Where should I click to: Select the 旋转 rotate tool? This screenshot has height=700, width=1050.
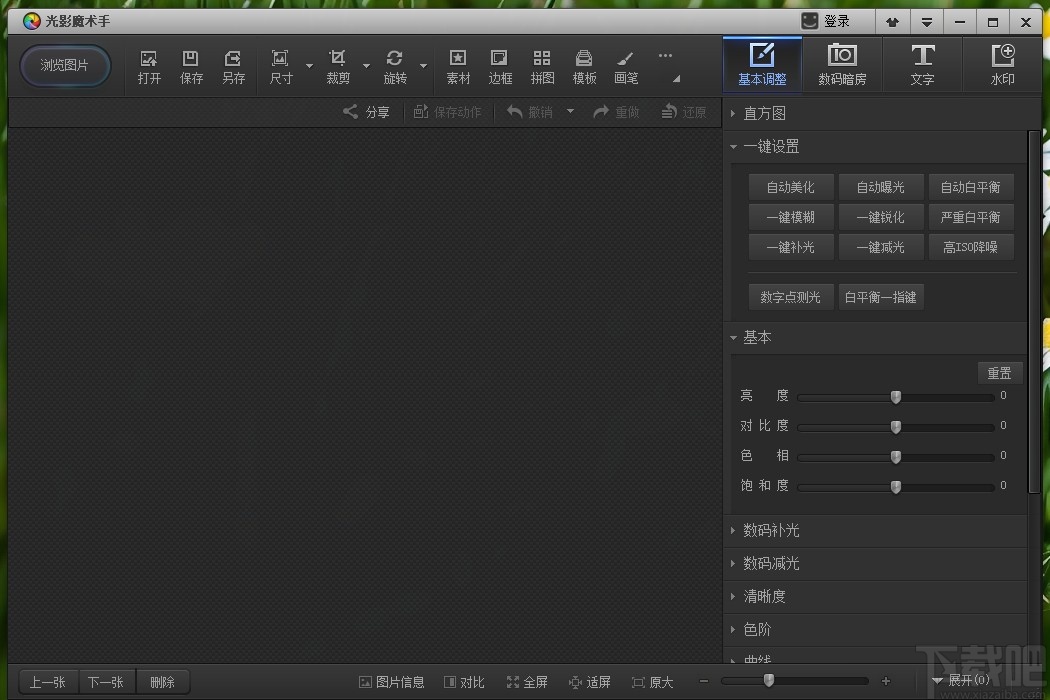(394, 67)
